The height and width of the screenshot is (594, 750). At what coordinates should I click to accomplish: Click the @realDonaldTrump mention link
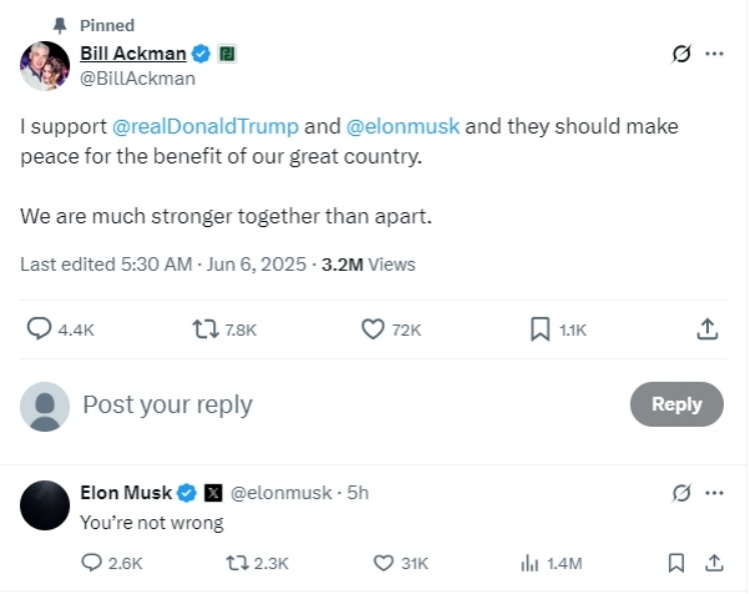(x=205, y=127)
